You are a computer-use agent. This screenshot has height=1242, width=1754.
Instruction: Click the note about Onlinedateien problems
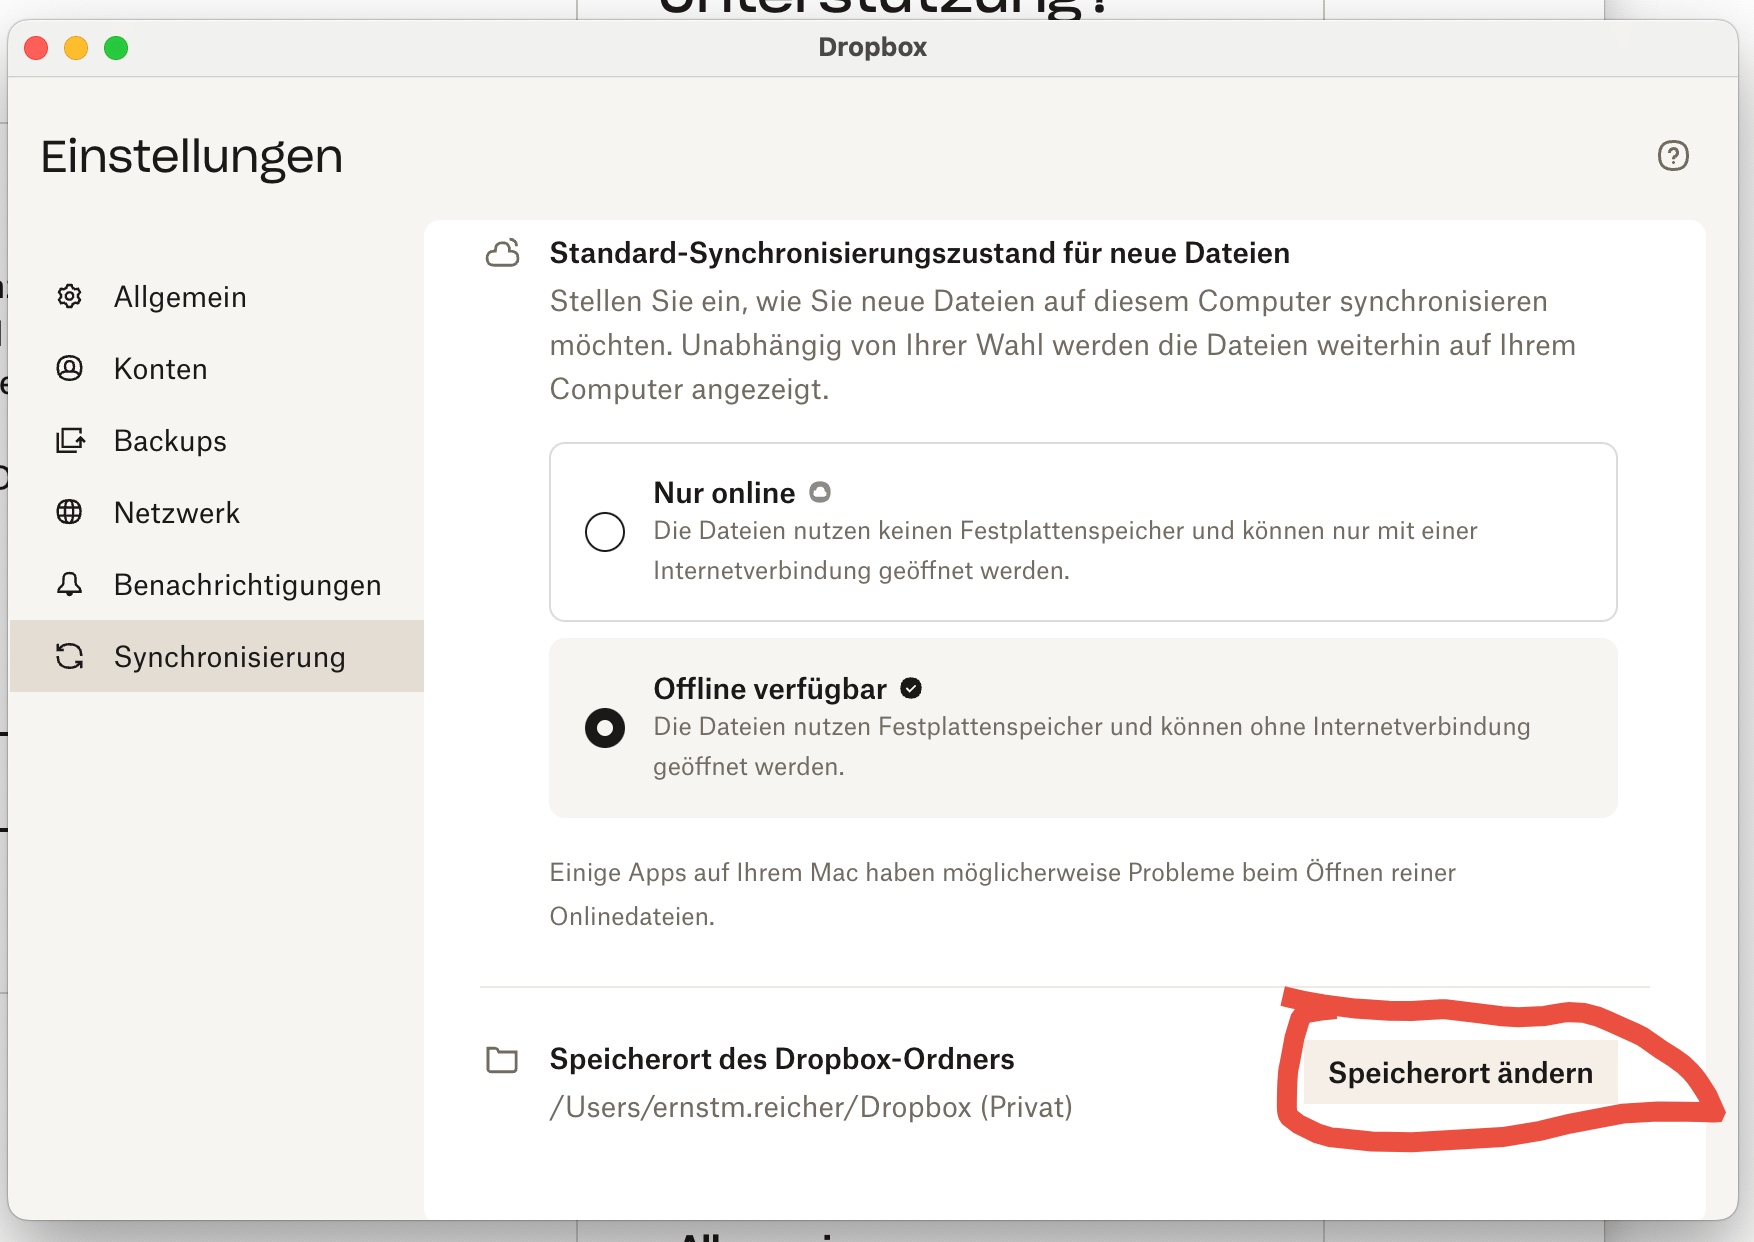[x=1002, y=894]
